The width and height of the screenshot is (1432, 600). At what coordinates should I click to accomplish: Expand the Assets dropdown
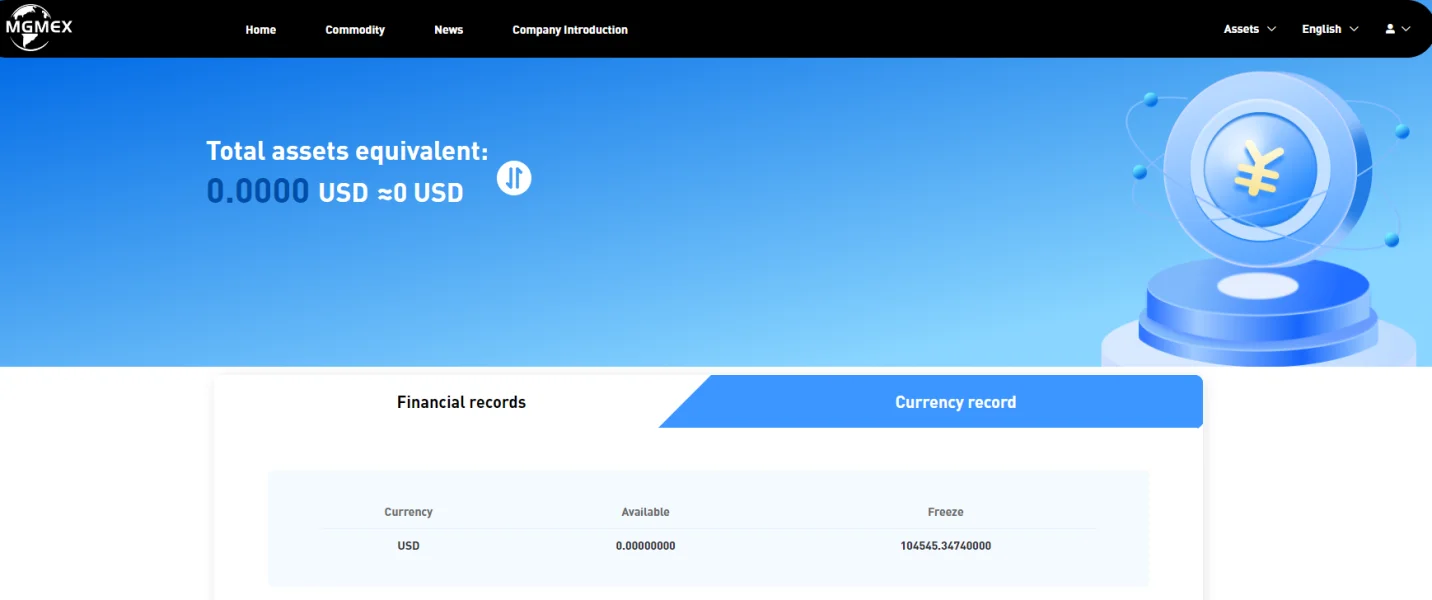pos(1250,29)
